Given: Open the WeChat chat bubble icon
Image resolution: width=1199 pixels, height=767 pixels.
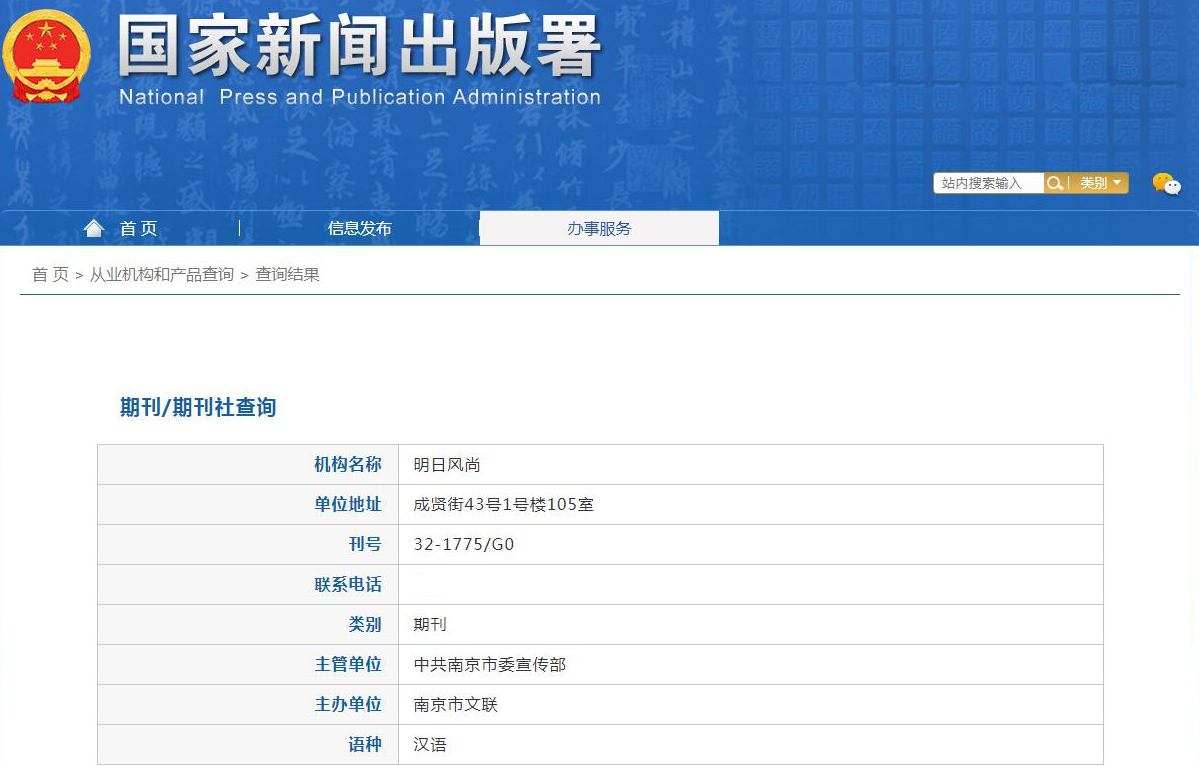Looking at the screenshot, I should 1166,184.
